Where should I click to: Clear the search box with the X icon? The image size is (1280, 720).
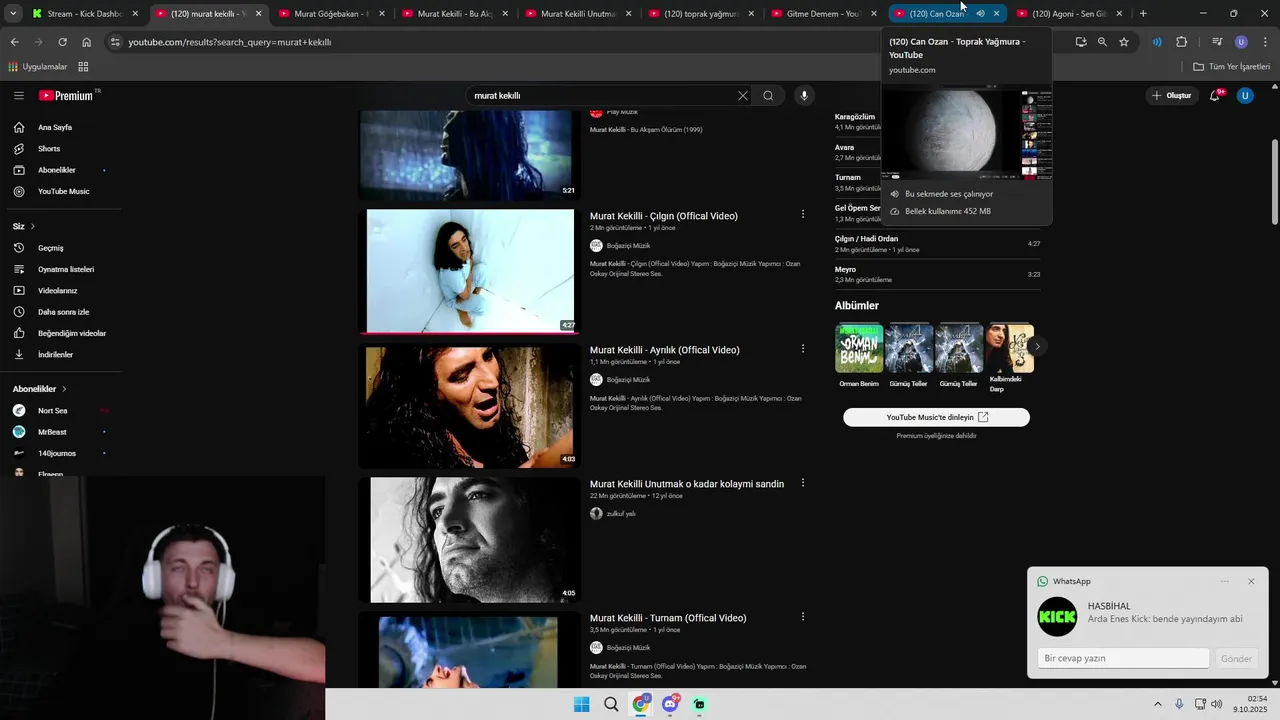point(743,96)
